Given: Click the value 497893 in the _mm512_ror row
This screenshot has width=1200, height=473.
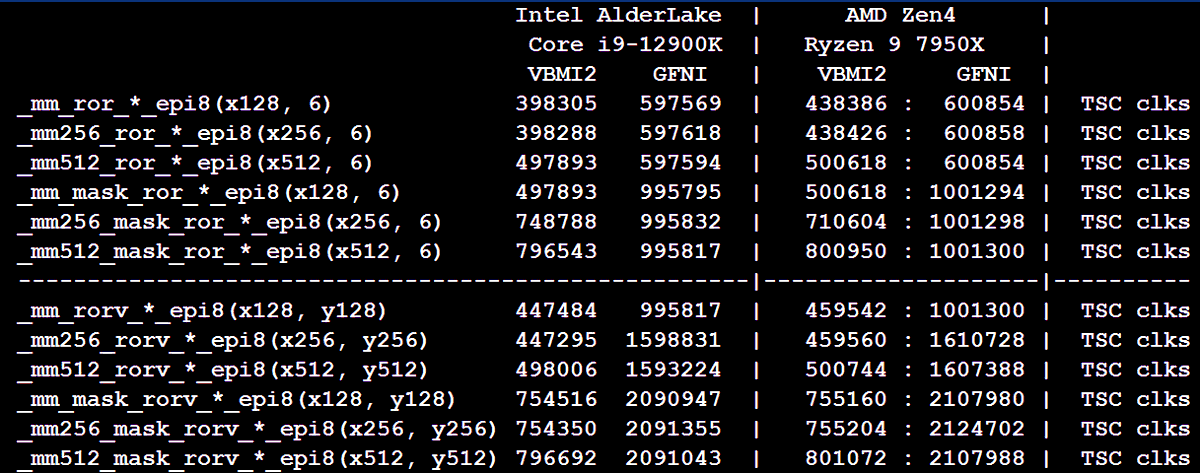Looking at the screenshot, I should (x=557, y=162).
